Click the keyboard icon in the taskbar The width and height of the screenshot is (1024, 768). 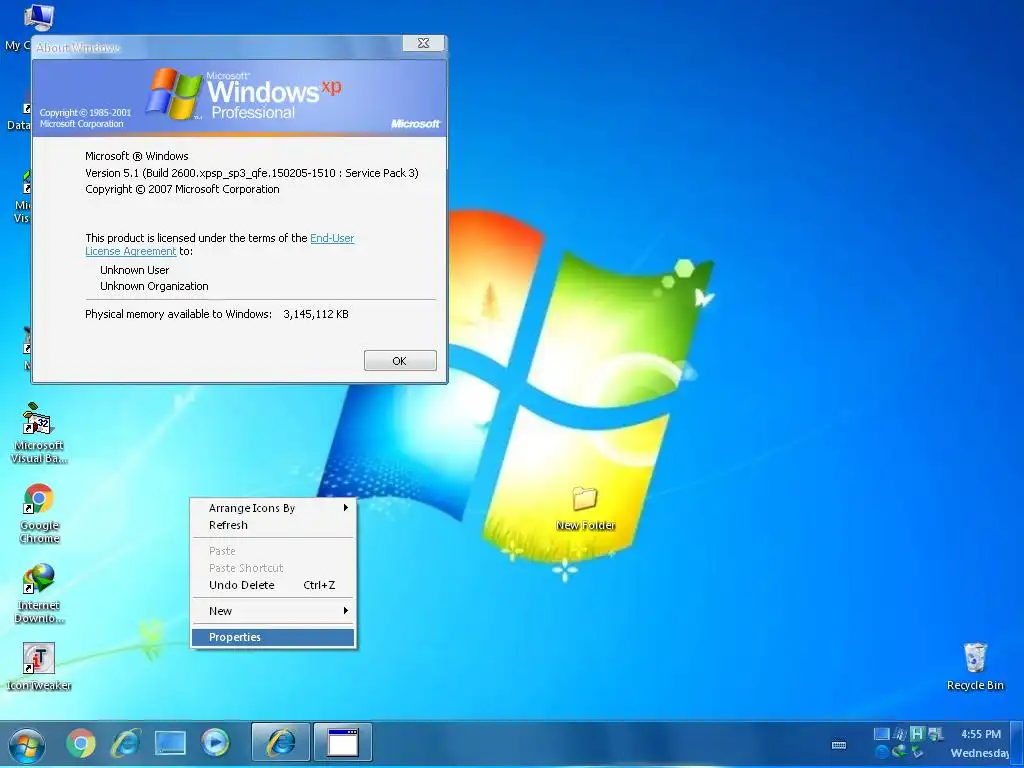click(839, 745)
